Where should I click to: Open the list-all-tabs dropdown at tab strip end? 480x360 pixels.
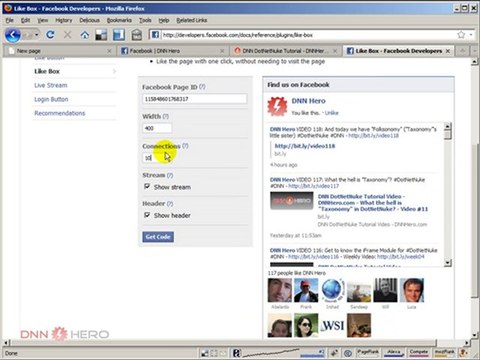pos(475,51)
